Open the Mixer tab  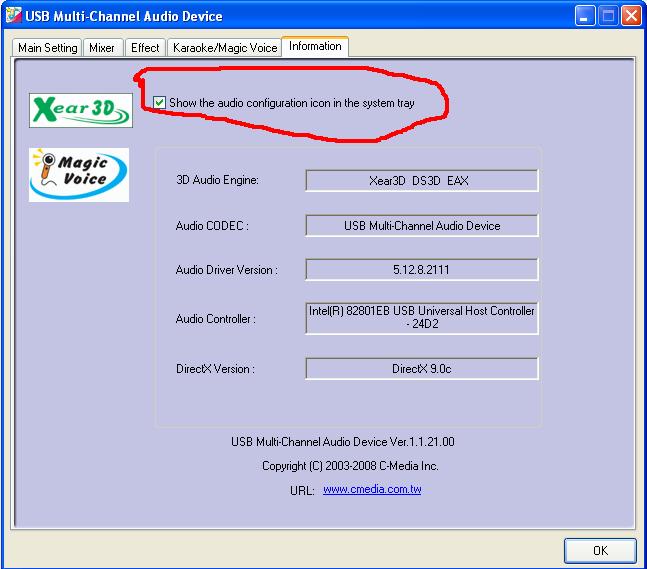click(102, 48)
